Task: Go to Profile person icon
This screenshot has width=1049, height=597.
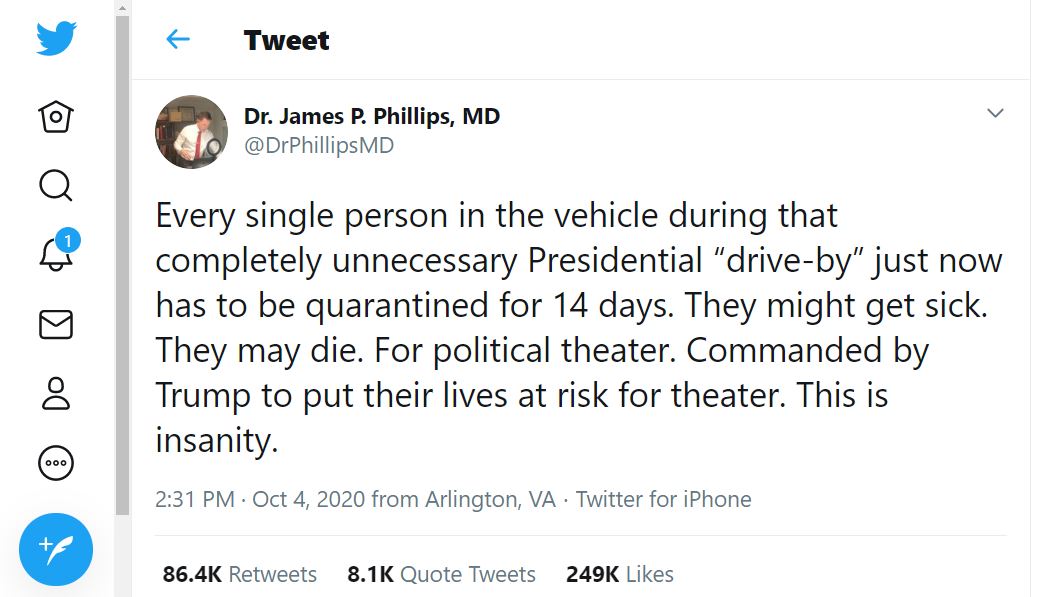Action: tap(56, 393)
